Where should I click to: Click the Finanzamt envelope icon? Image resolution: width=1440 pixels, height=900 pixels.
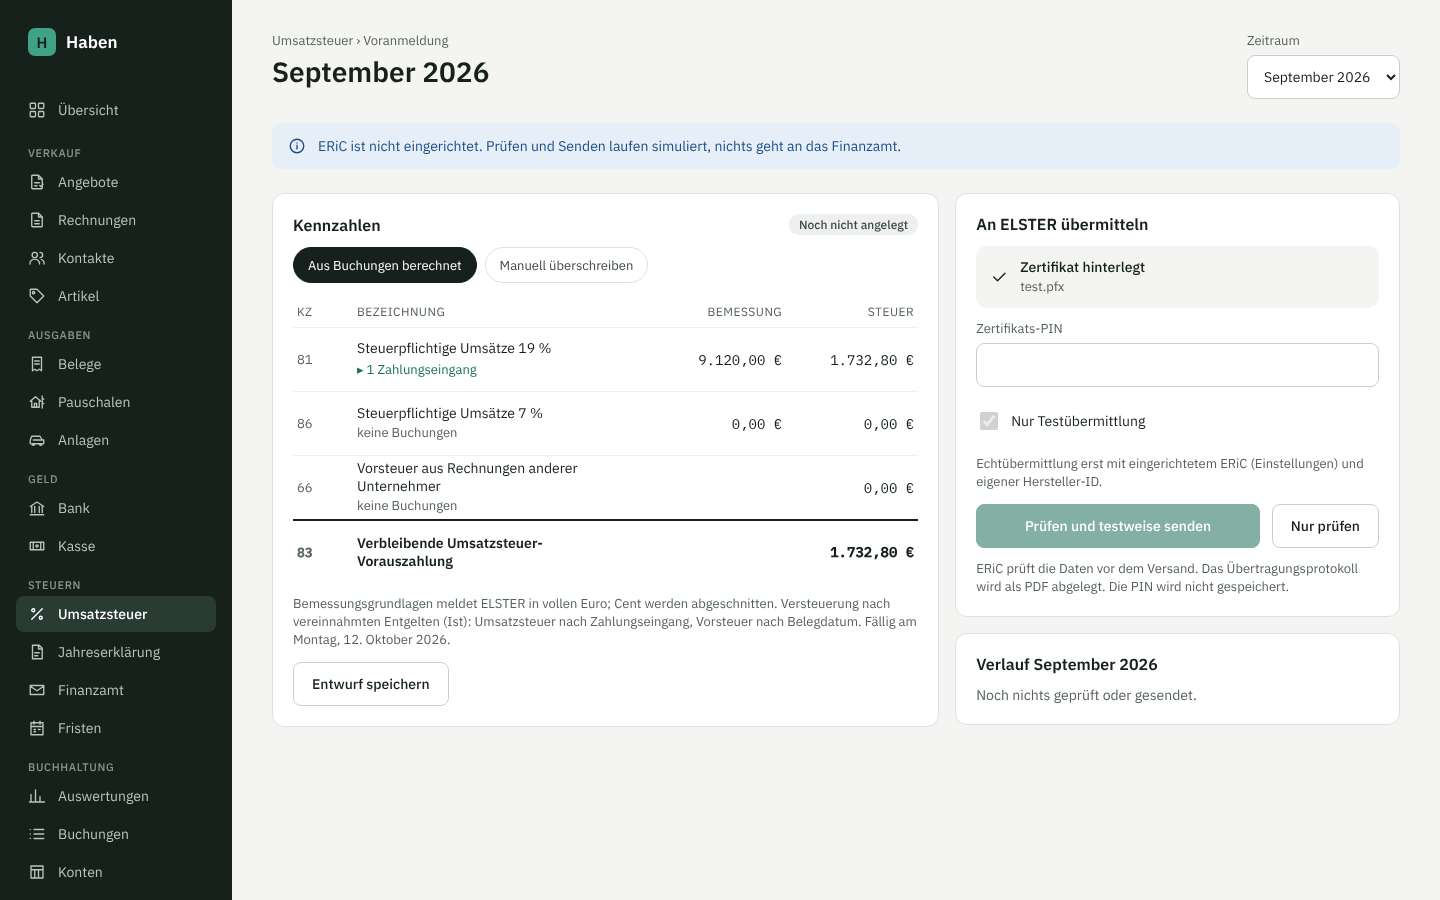[x=37, y=690]
